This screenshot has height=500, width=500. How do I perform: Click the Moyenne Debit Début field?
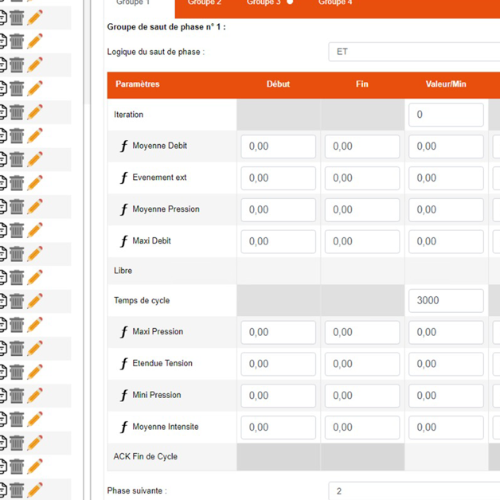tap(278, 146)
